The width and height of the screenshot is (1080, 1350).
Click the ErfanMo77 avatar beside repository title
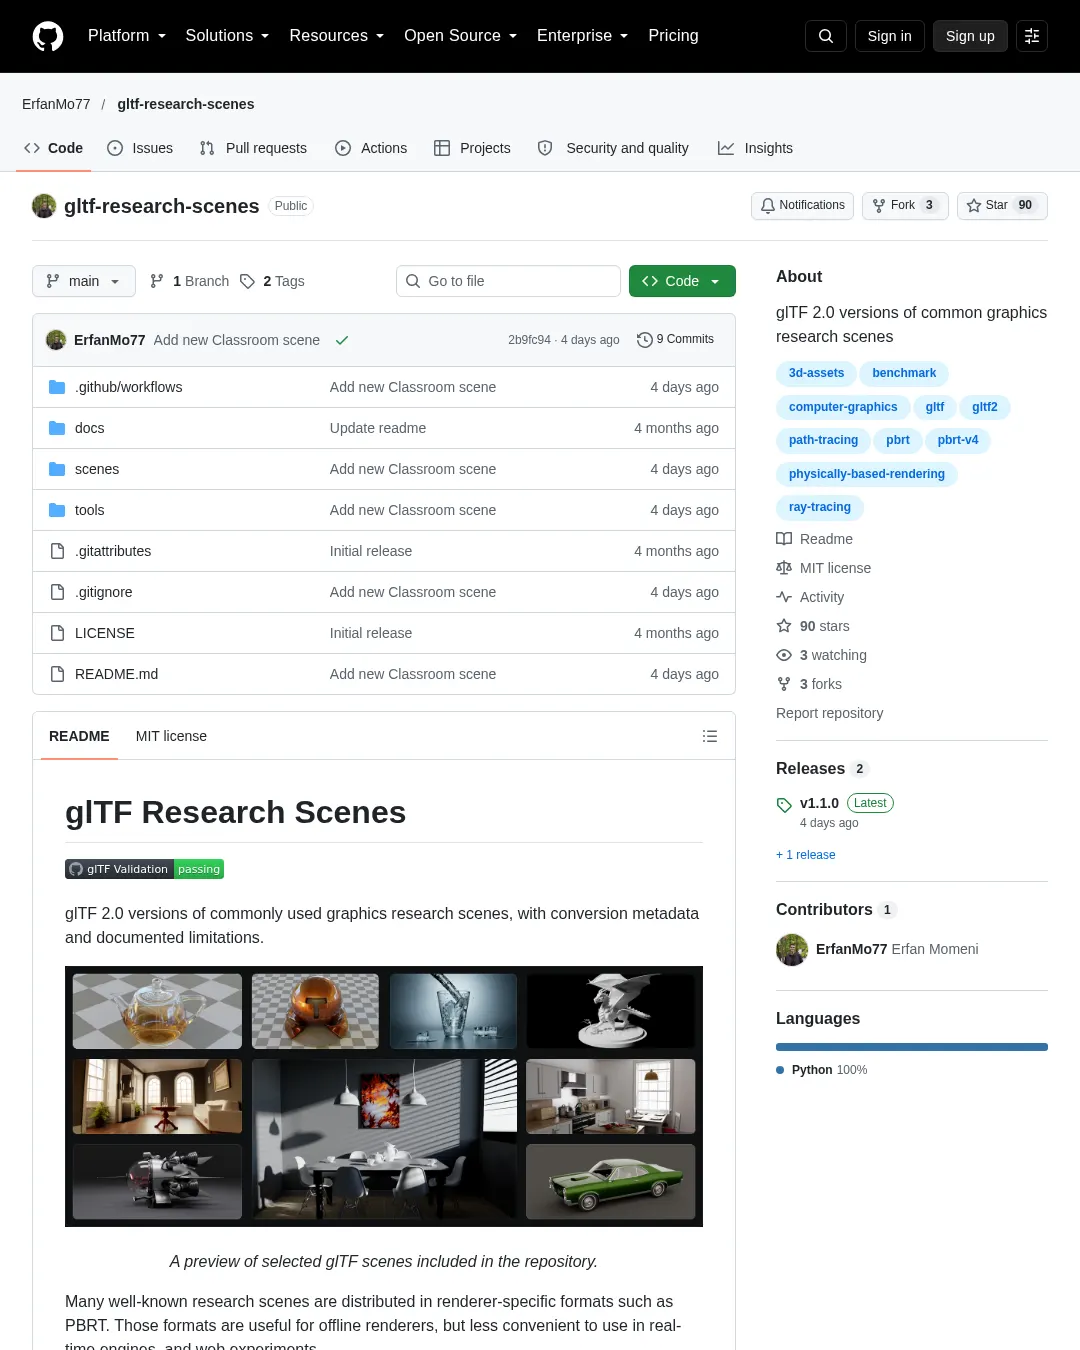tap(44, 206)
